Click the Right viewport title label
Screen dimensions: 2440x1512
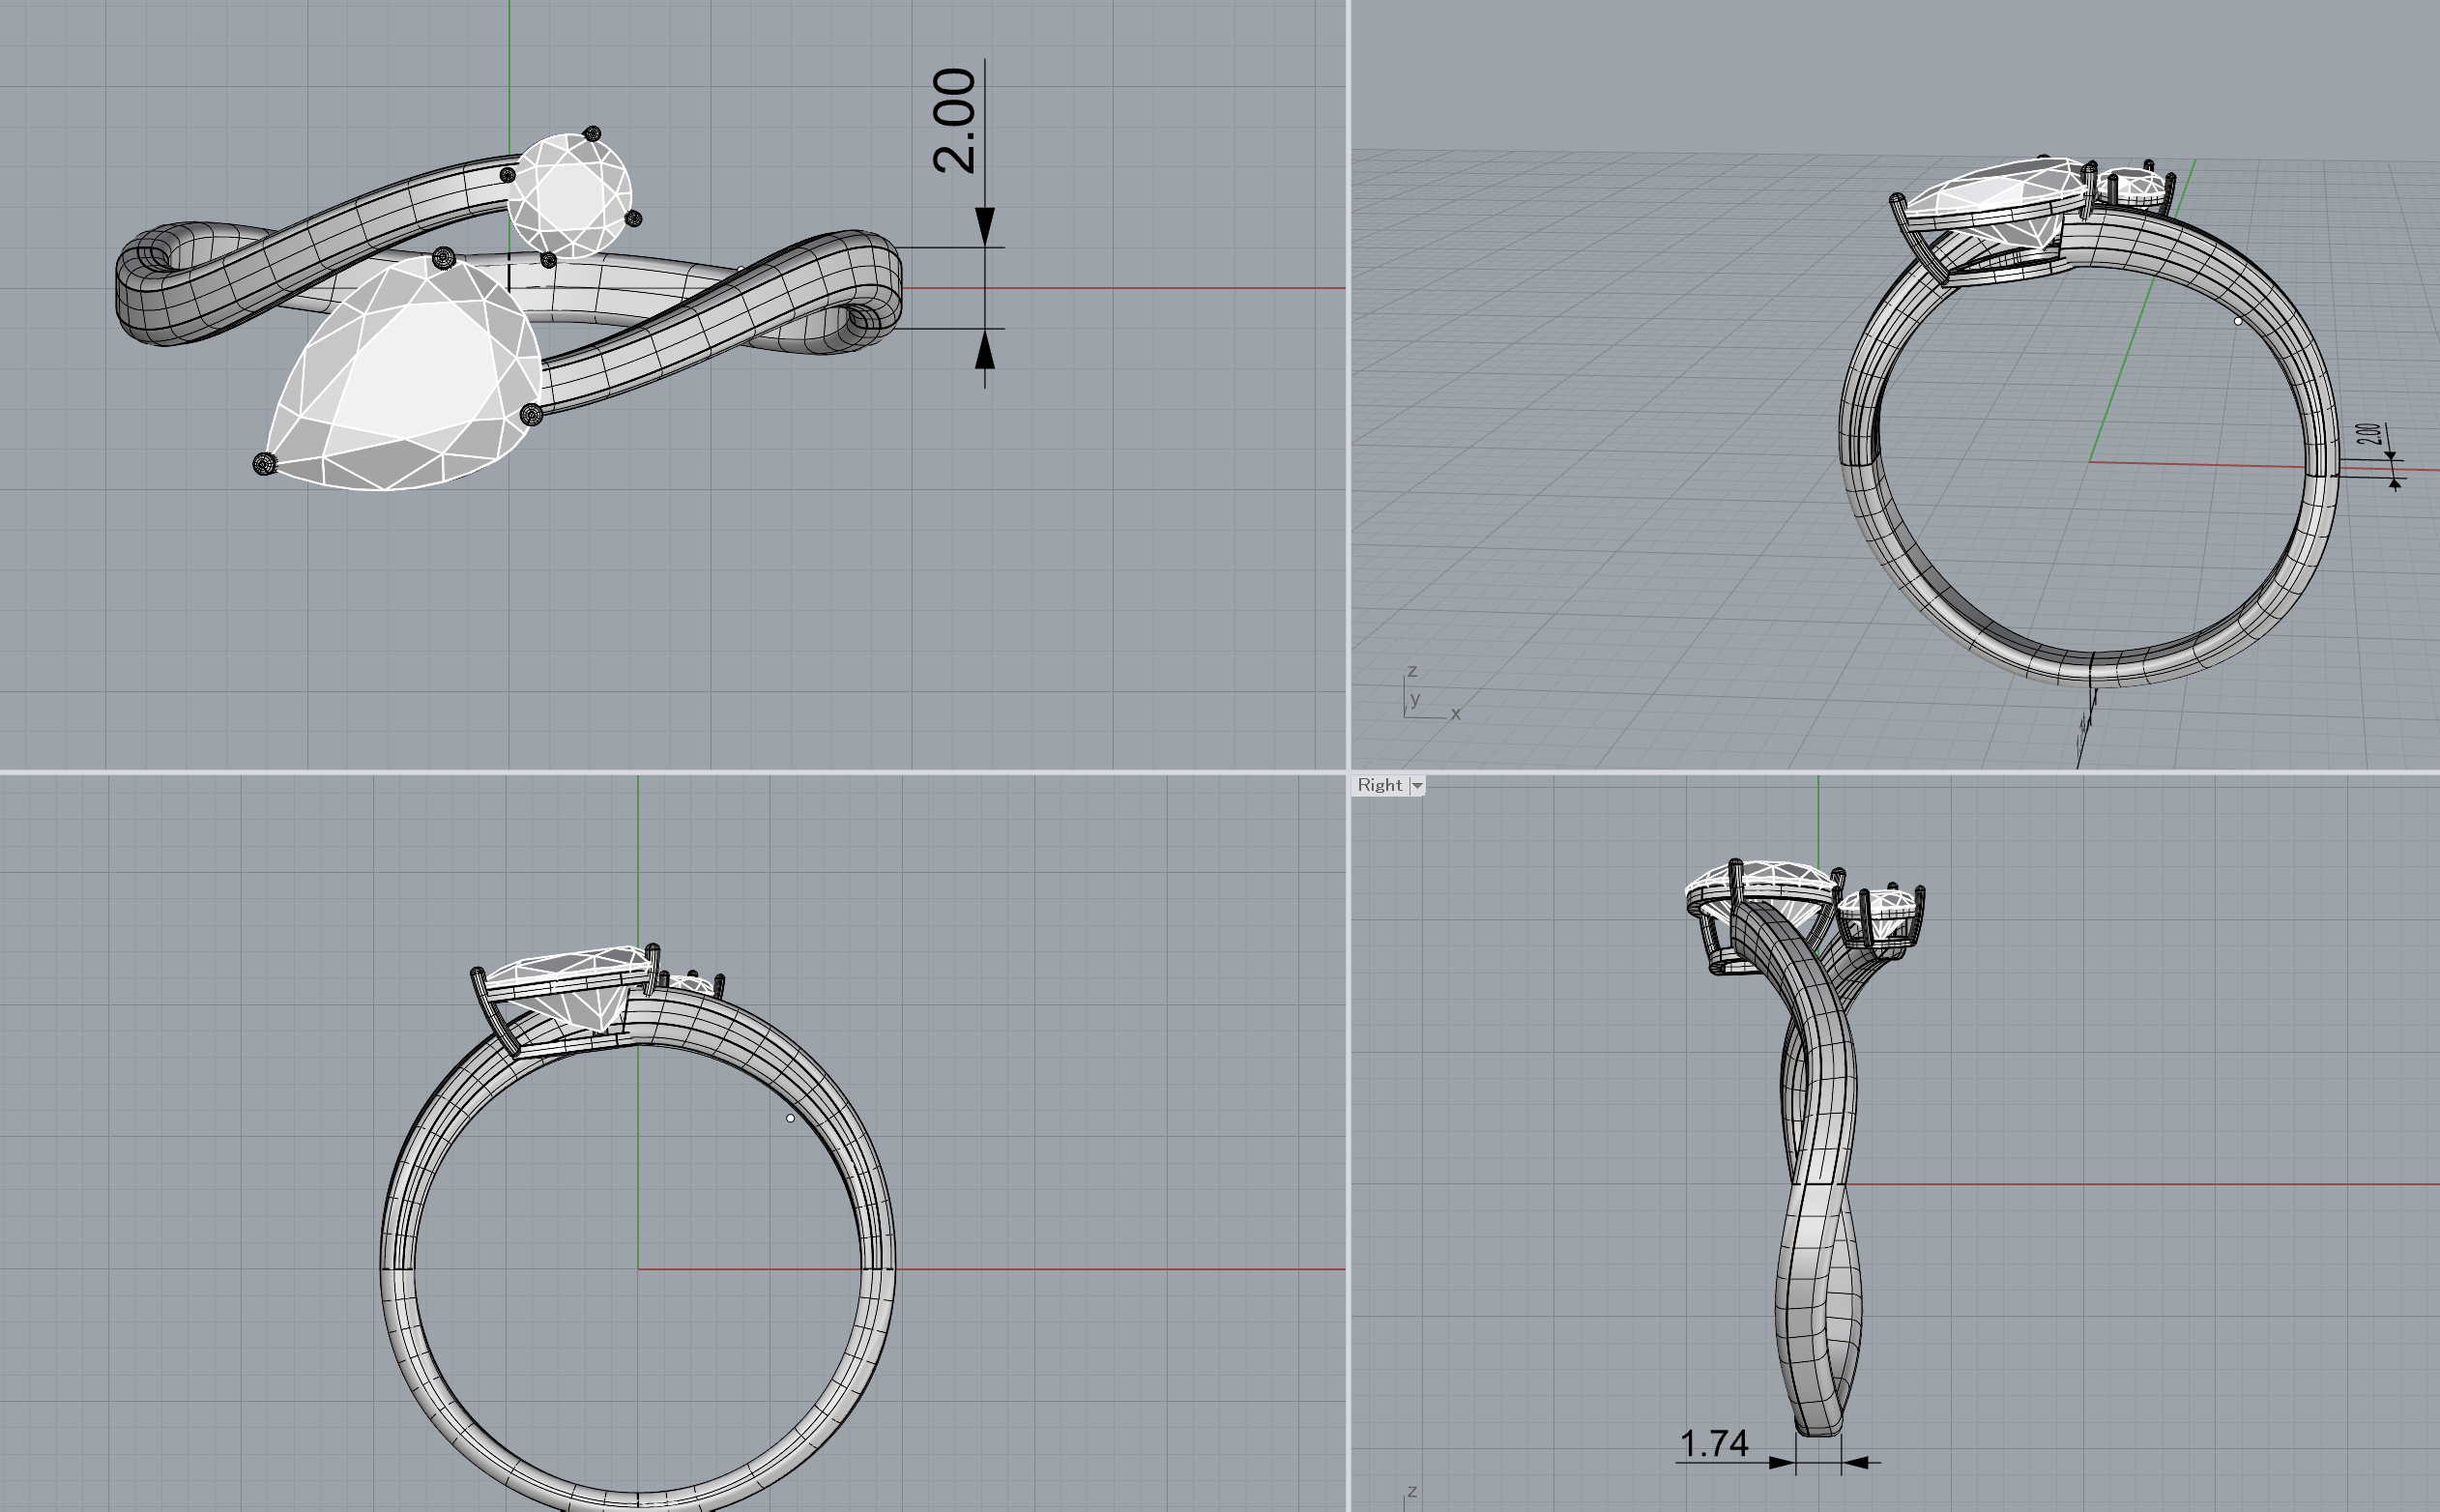coord(1379,786)
